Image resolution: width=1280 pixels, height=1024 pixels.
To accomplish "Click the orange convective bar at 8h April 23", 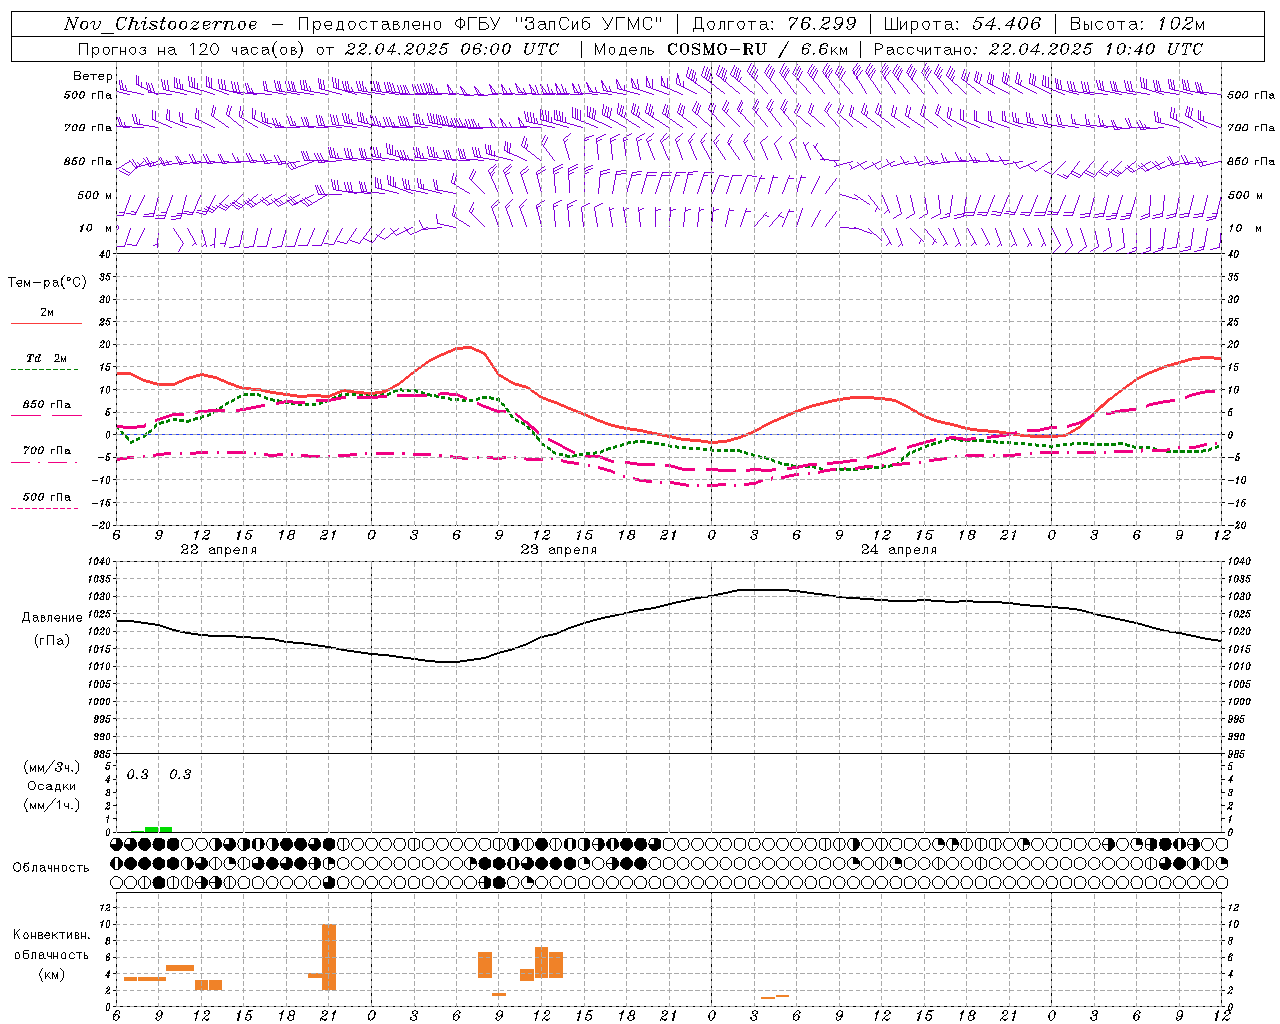I will tap(485, 965).
